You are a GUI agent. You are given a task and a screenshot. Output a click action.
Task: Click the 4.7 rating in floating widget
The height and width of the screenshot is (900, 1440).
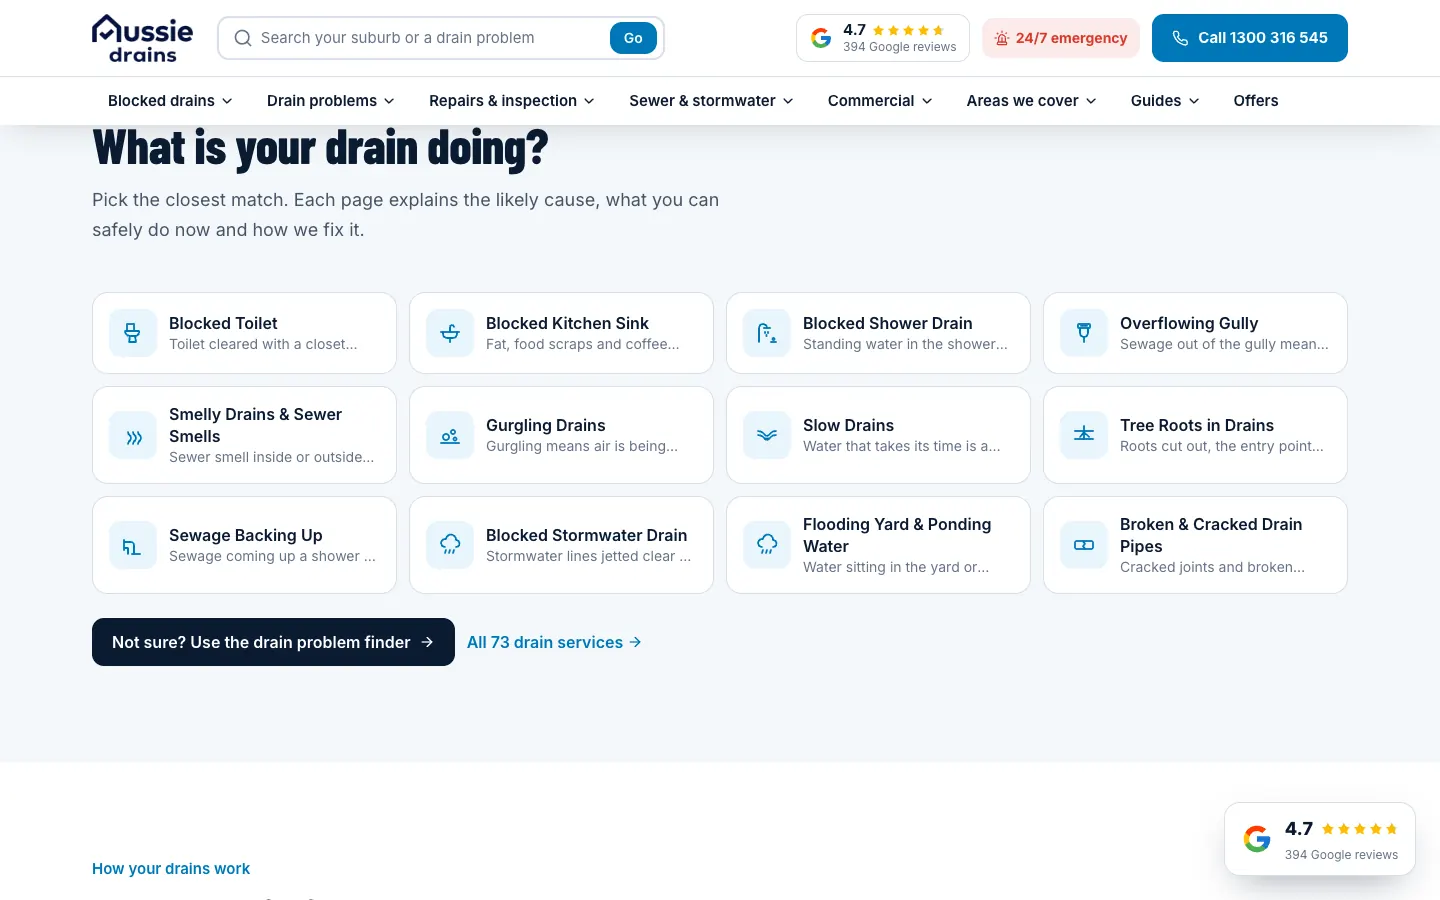tap(1299, 829)
